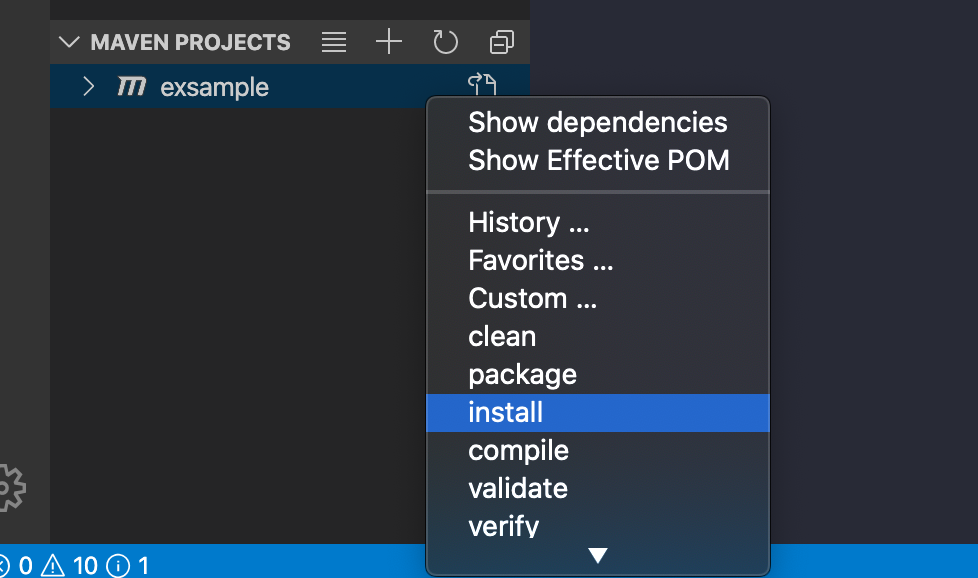978x578 pixels.
Task: Choose Show Effective POM menu entry
Action: coord(598,160)
